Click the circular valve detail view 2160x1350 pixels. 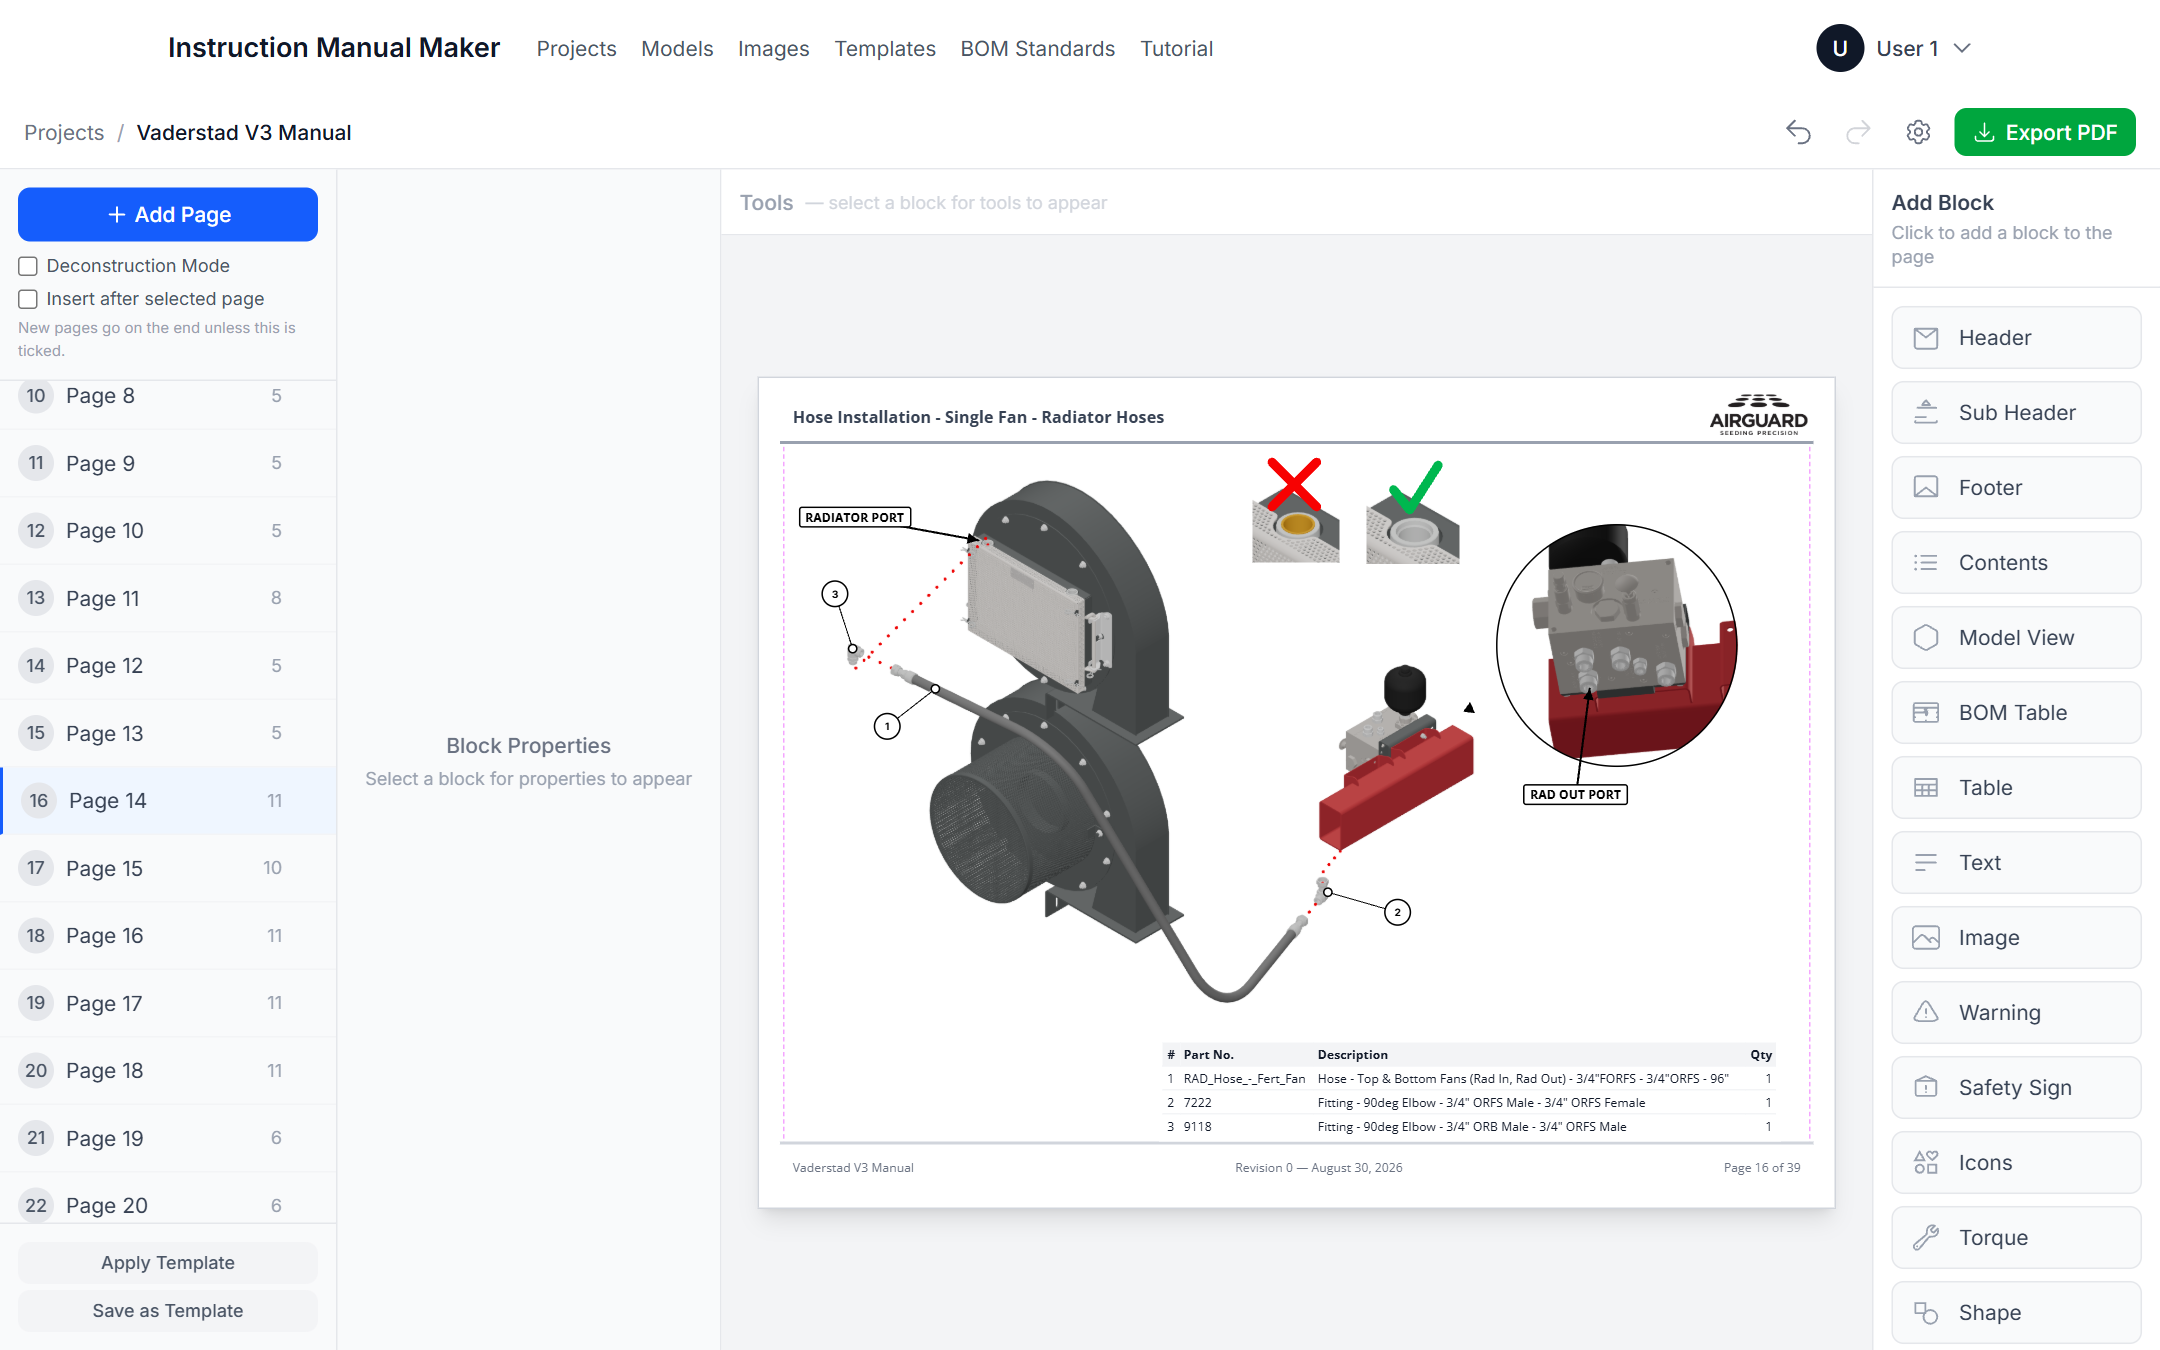[x=1617, y=645]
